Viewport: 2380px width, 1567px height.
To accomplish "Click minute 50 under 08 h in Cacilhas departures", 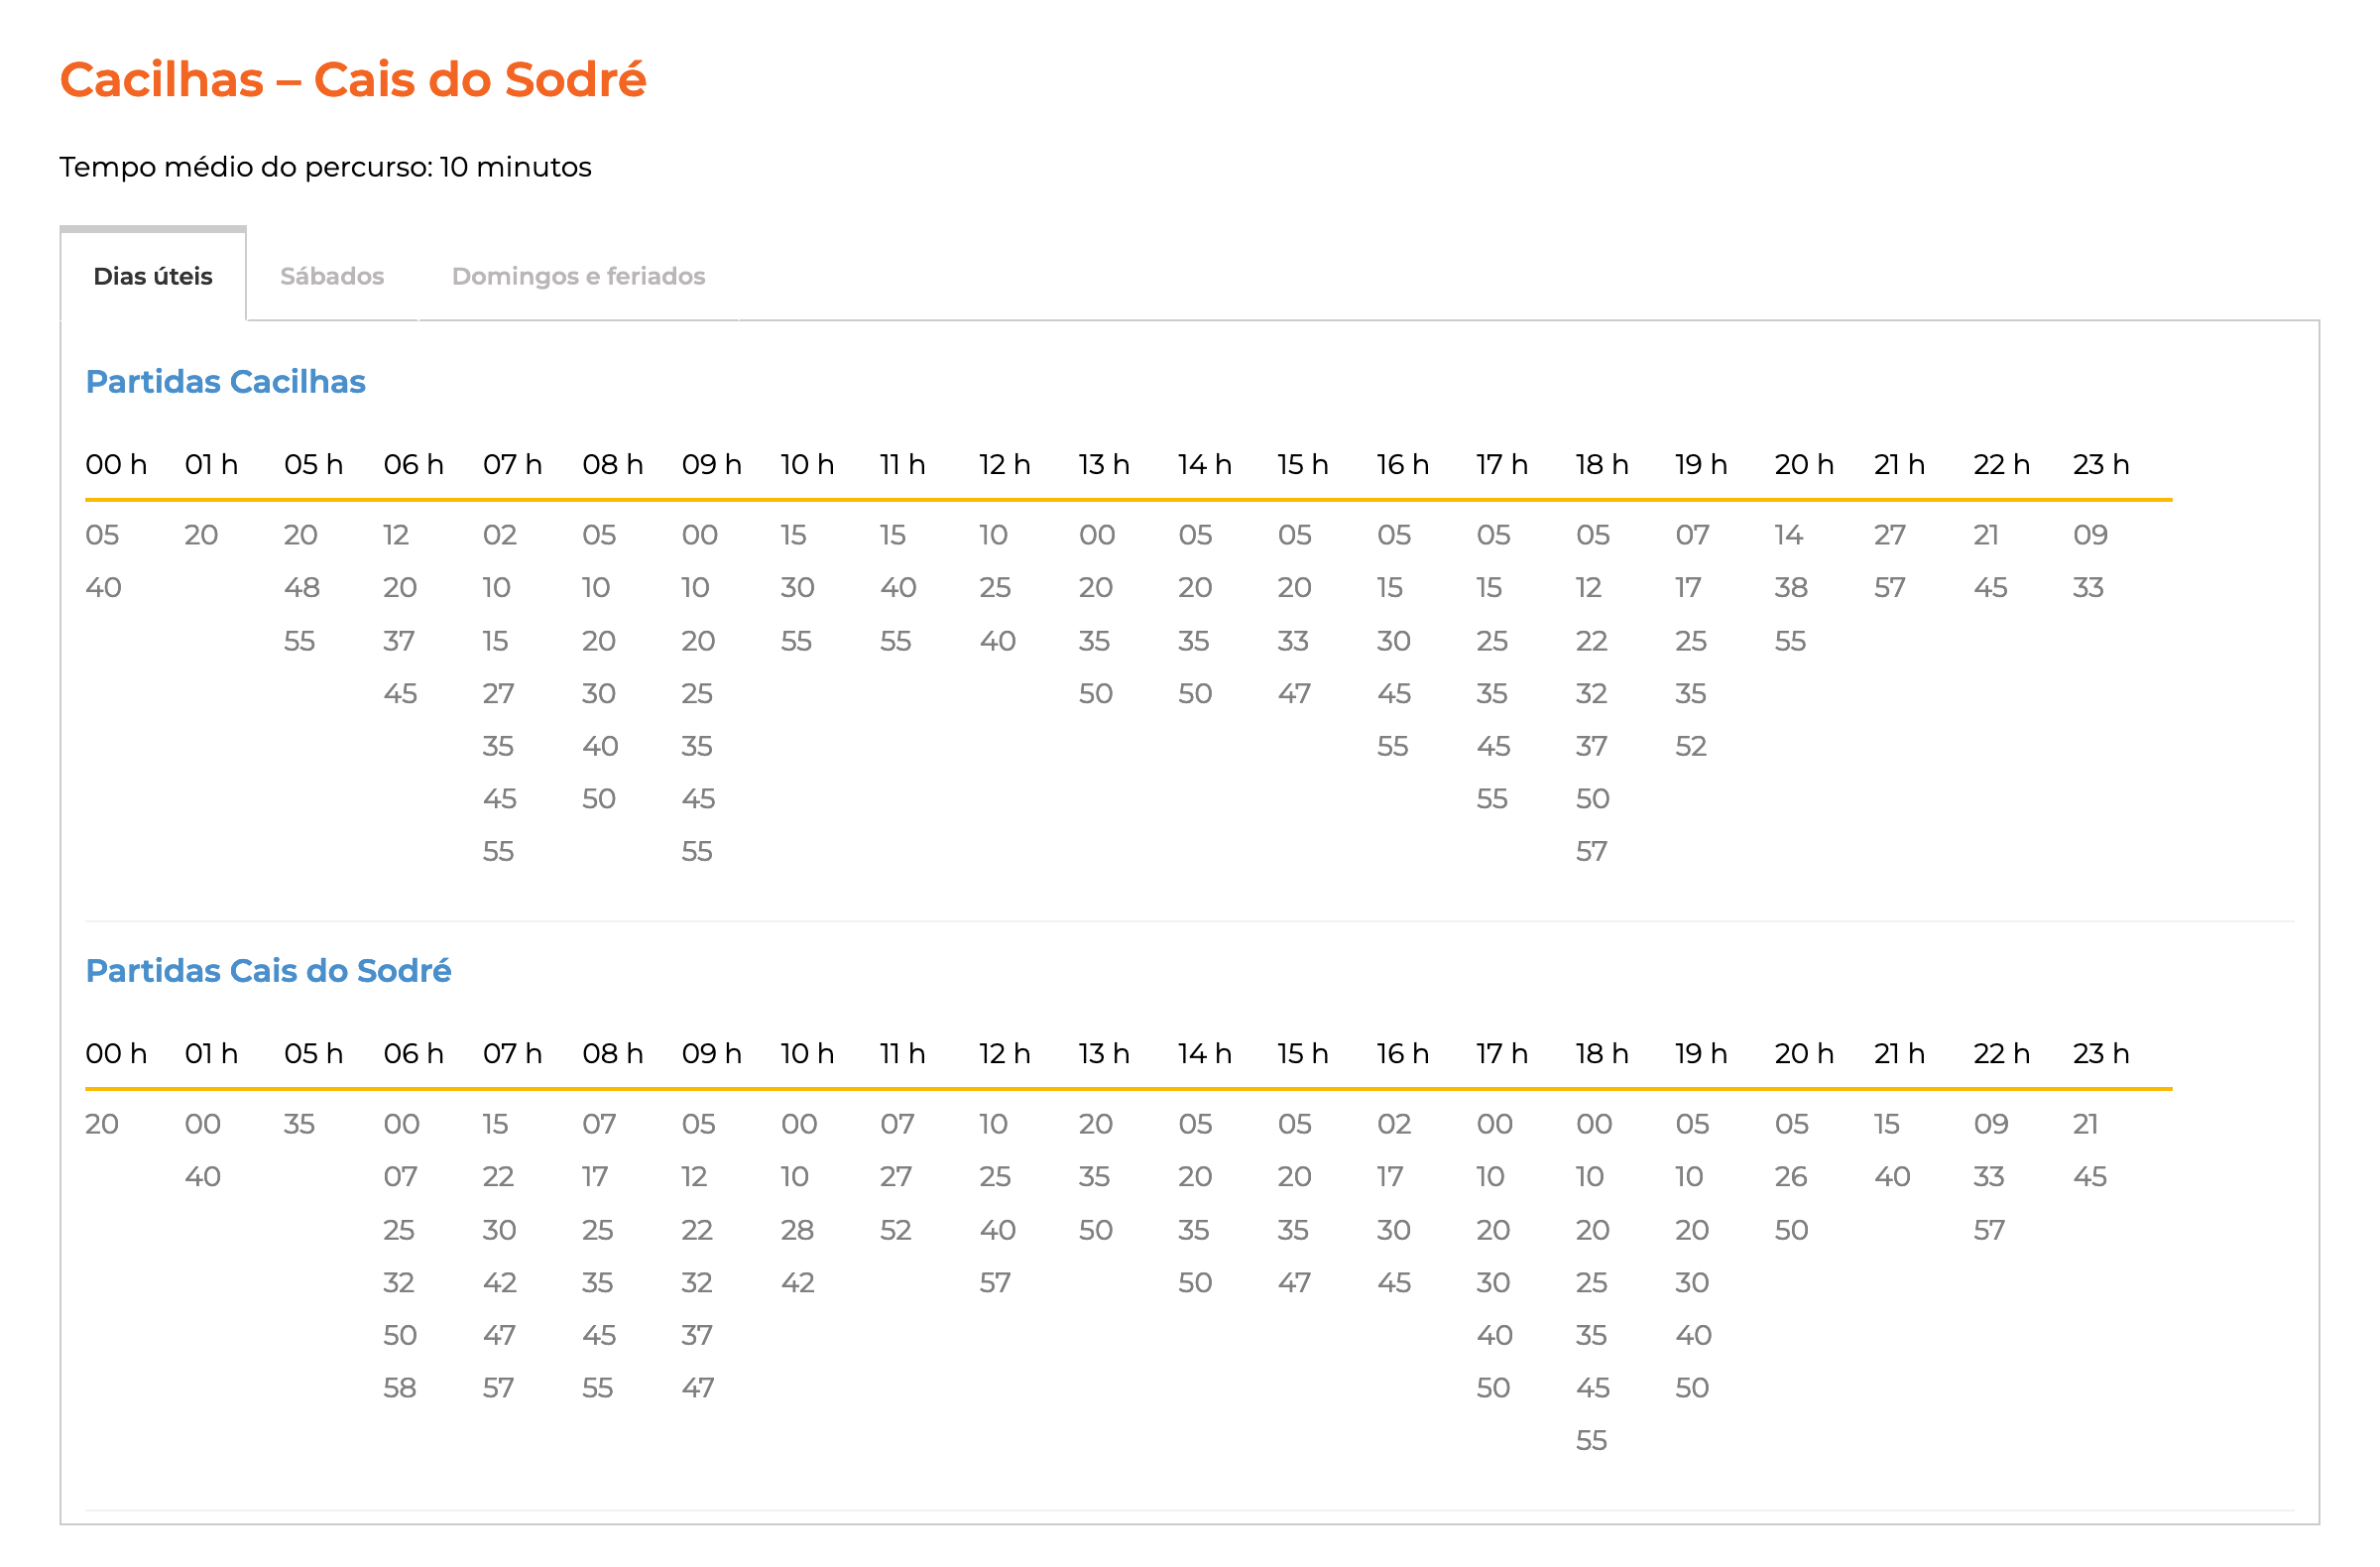I will click(x=599, y=799).
